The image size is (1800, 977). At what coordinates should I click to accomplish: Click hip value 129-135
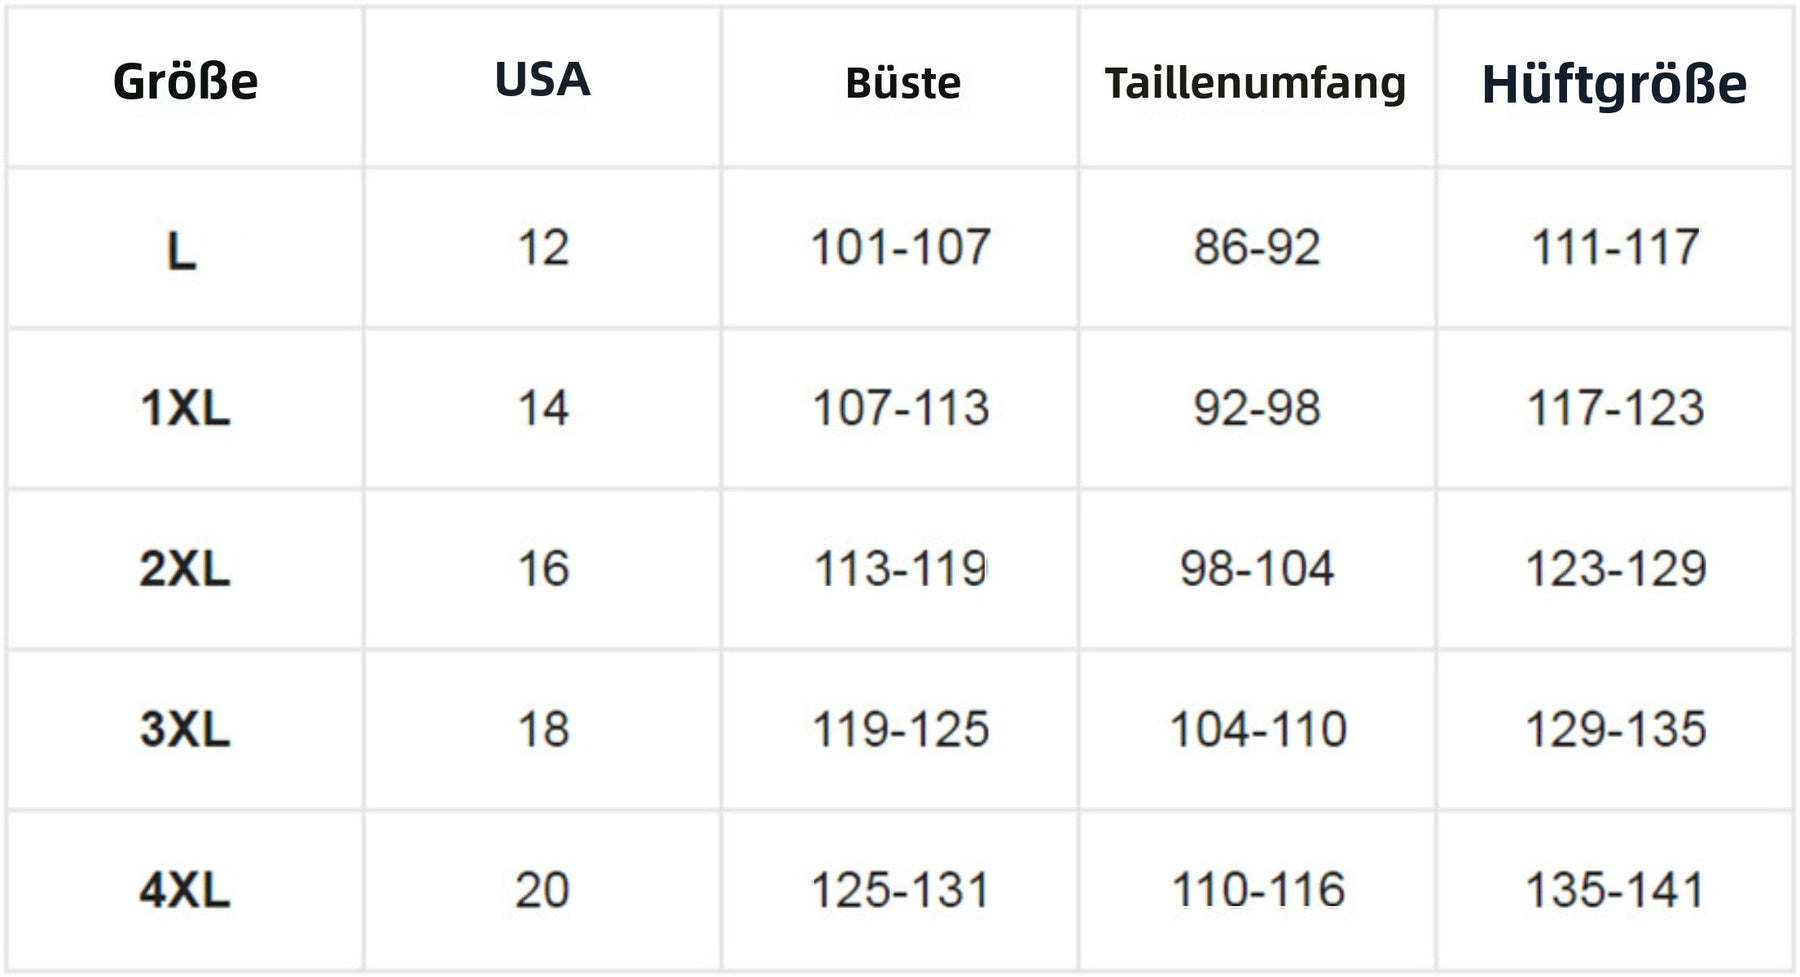coord(1615,729)
